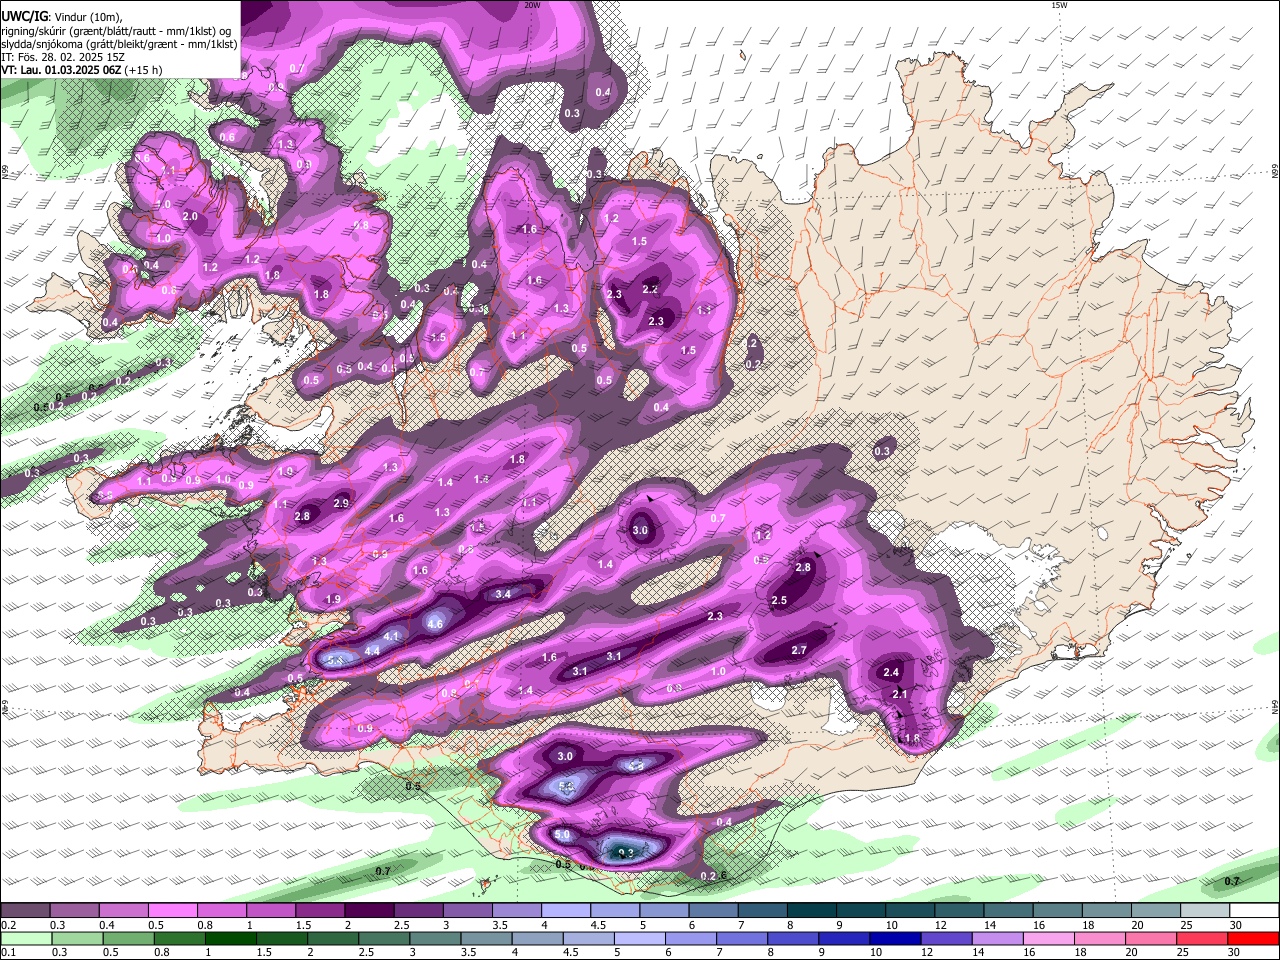Pick the upper legend swatch between 25 and 30
Screen dimensions: 1280x960
pos(1205,910)
